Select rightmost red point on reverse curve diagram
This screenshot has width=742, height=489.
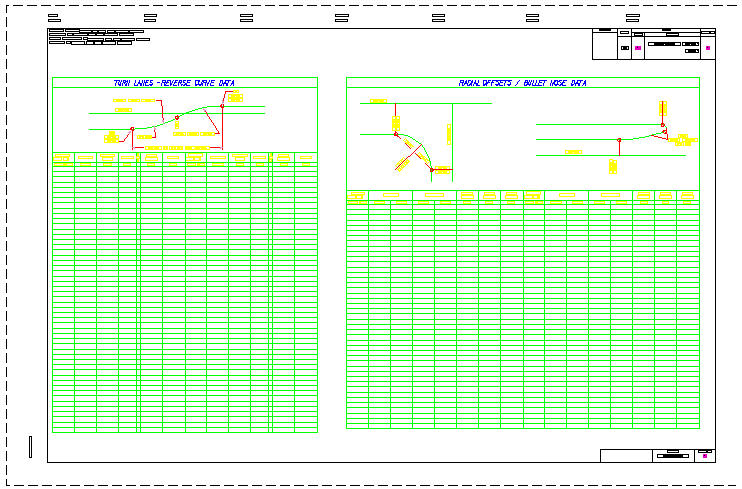pos(222,106)
